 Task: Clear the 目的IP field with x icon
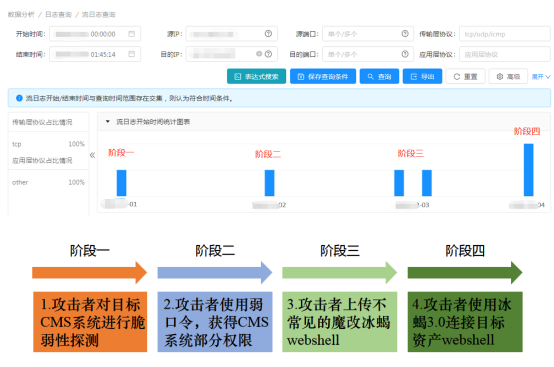259,54
